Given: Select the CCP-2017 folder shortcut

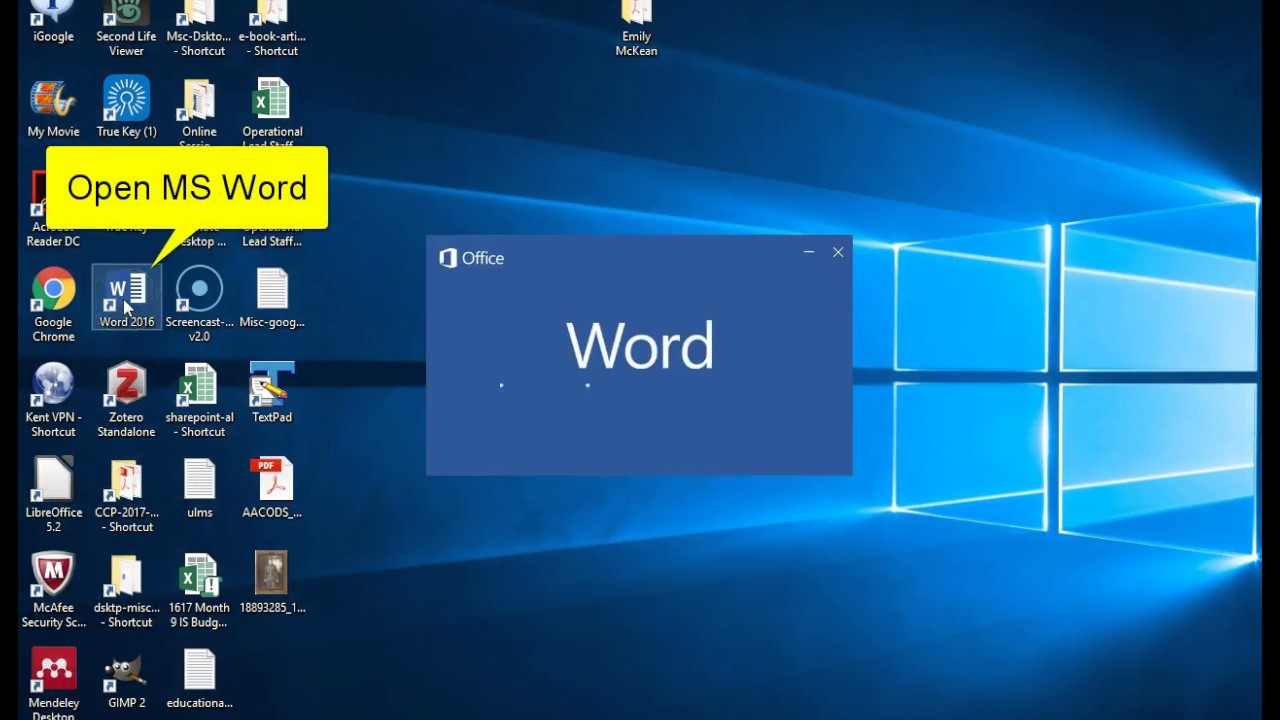Looking at the screenshot, I should (126, 495).
